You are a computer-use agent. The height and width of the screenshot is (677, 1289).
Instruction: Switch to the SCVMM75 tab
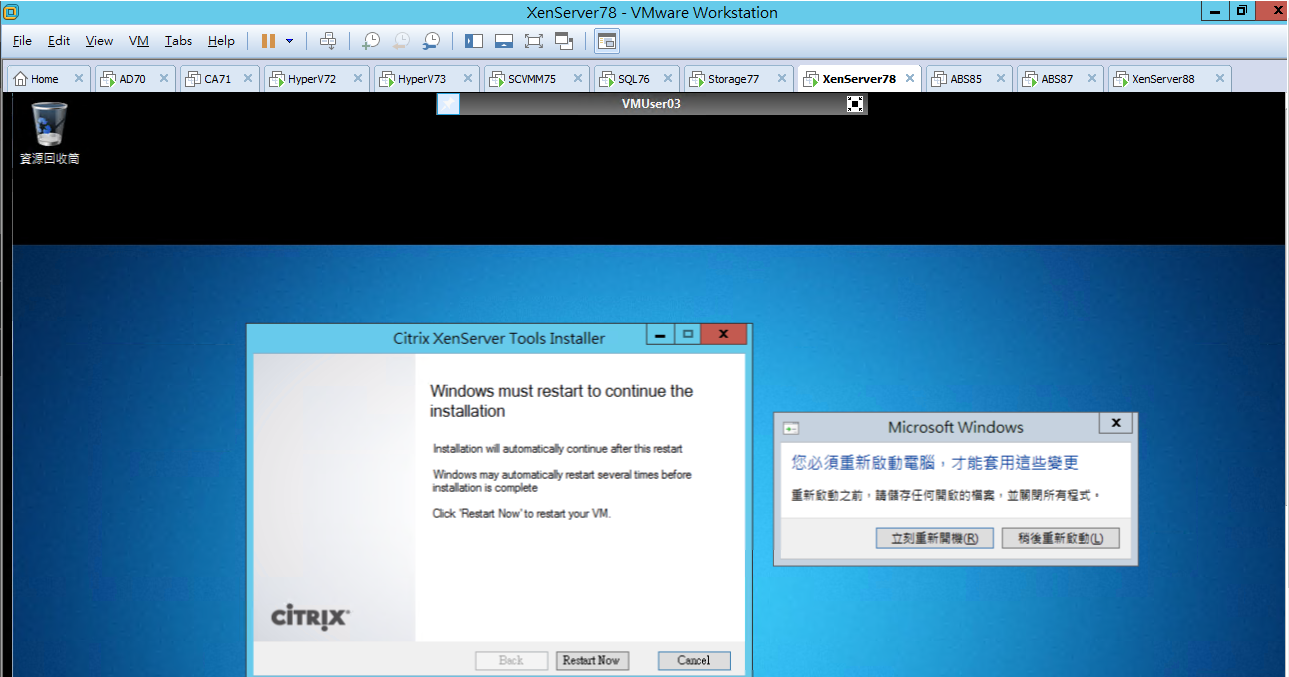pos(532,79)
